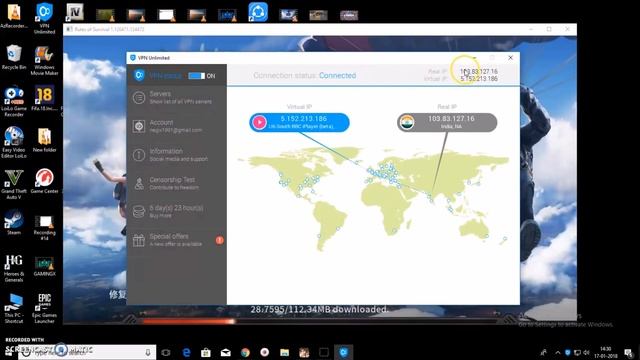Click the Virtual IP address 5.152.213.186 pill

(299, 122)
